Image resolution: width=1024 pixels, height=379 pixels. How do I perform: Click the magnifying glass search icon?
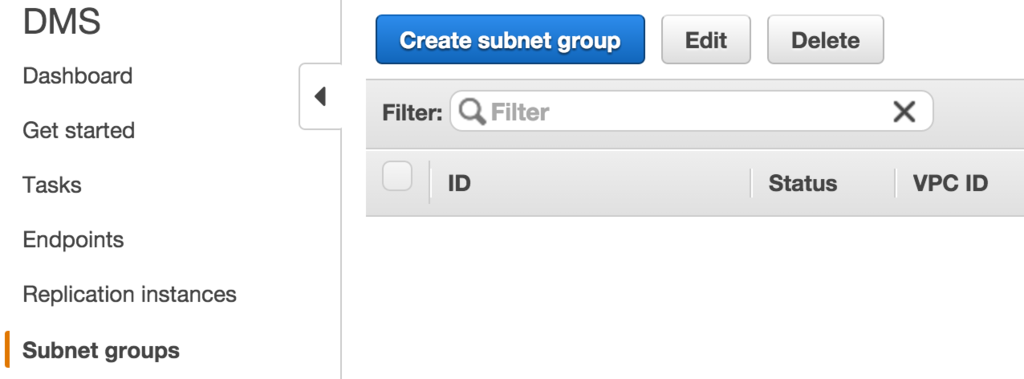point(472,112)
